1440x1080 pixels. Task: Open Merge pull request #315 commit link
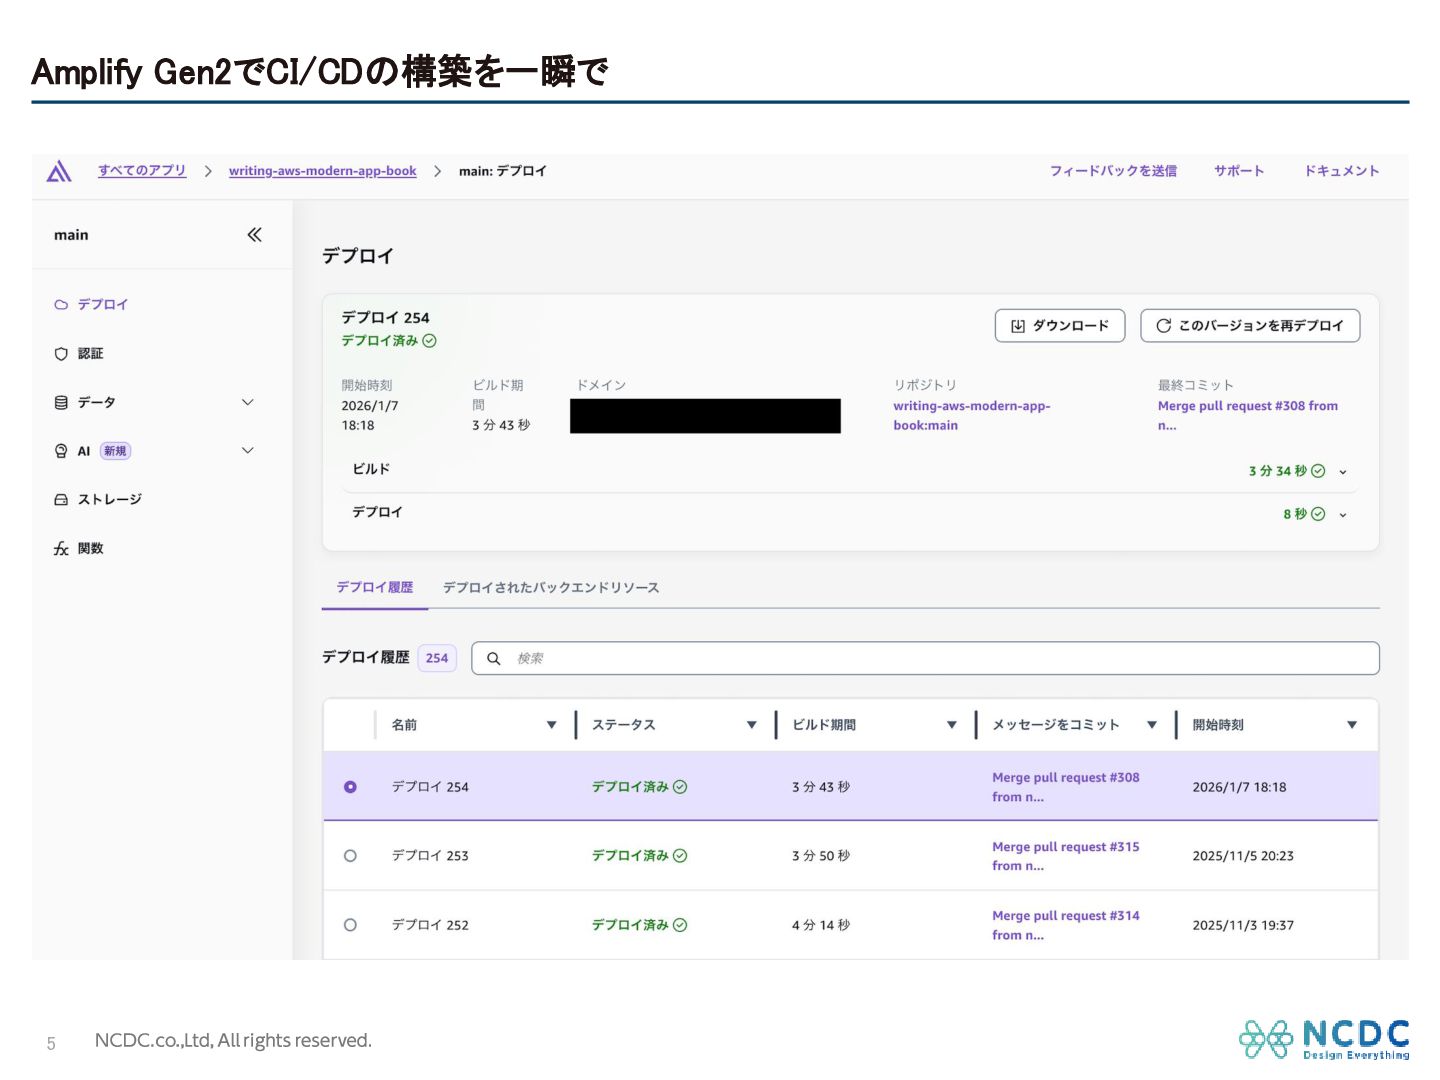tap(1065, 856)
